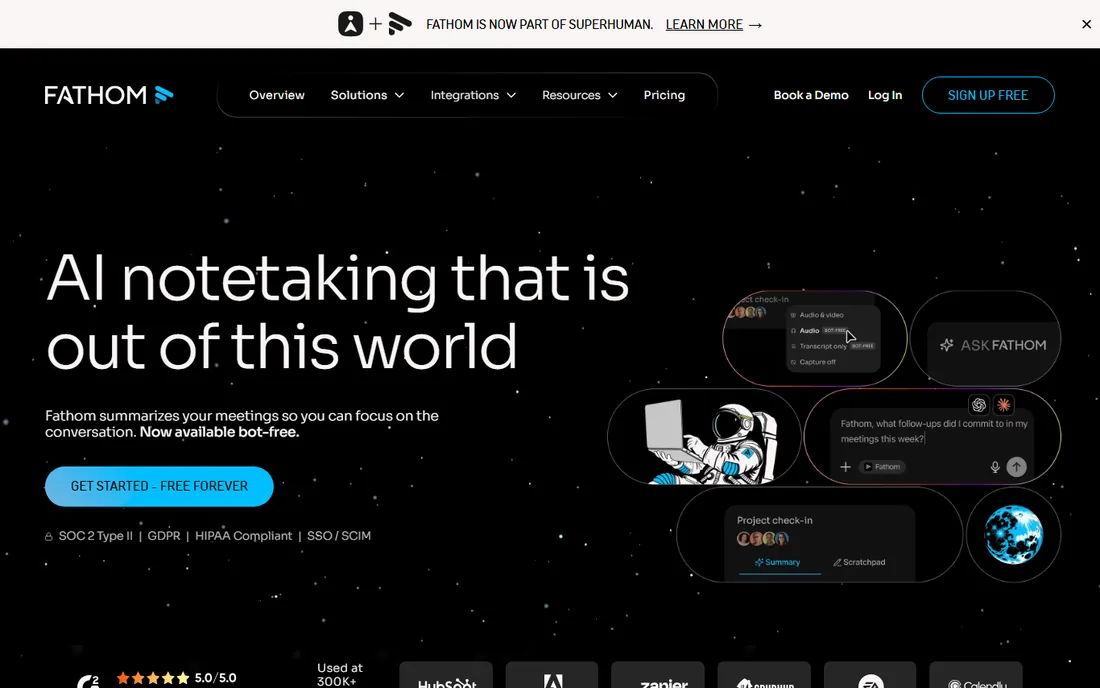Click the follow-ups prompt text field
1100x688 pixels.
(934, 431)
